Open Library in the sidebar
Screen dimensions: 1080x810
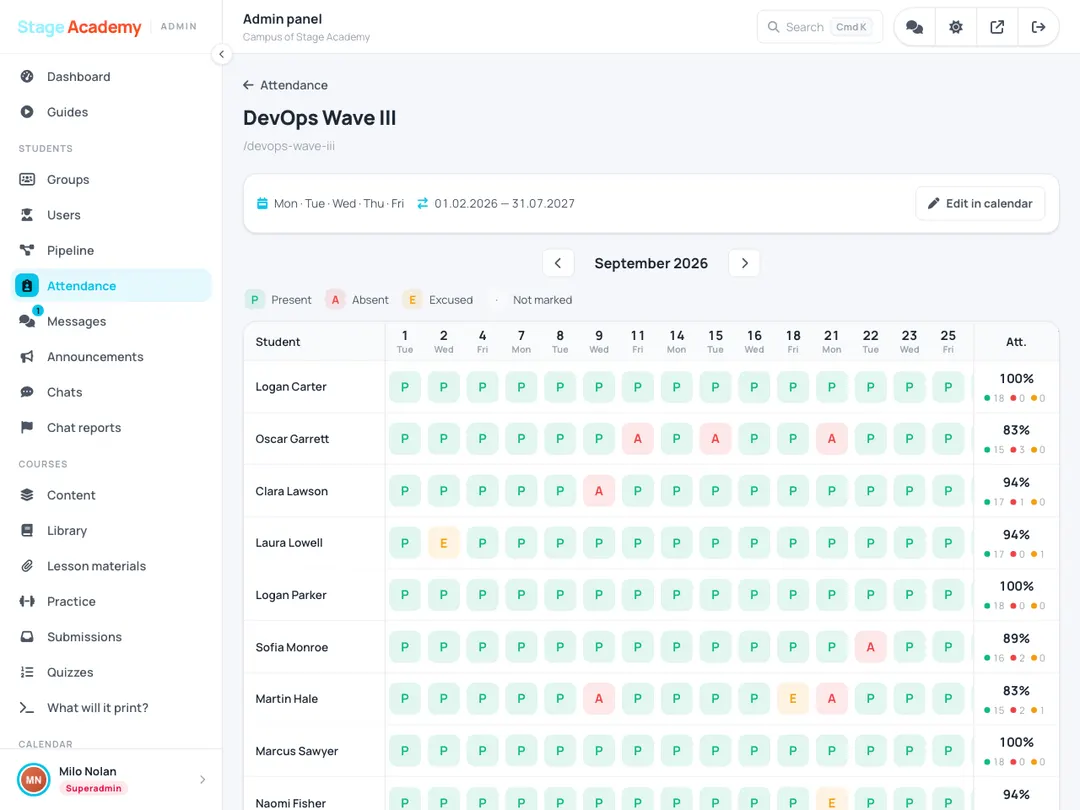[x=112, y=531]
